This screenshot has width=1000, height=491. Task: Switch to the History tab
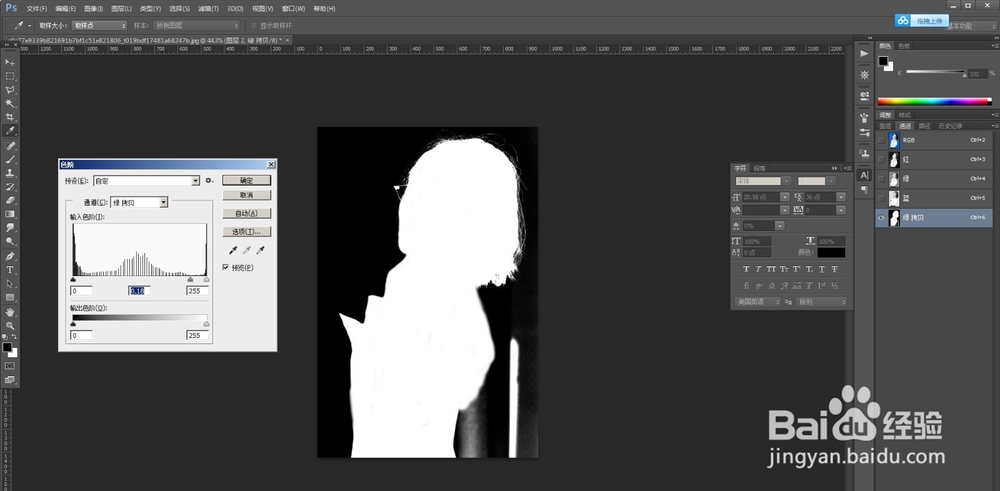point(950,126)
